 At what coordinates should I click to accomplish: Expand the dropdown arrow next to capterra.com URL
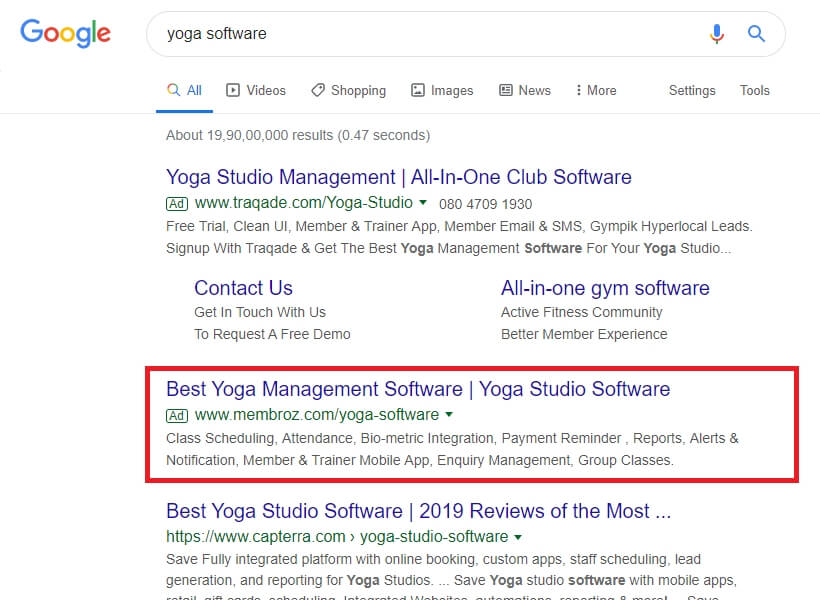tap(518, 537)
